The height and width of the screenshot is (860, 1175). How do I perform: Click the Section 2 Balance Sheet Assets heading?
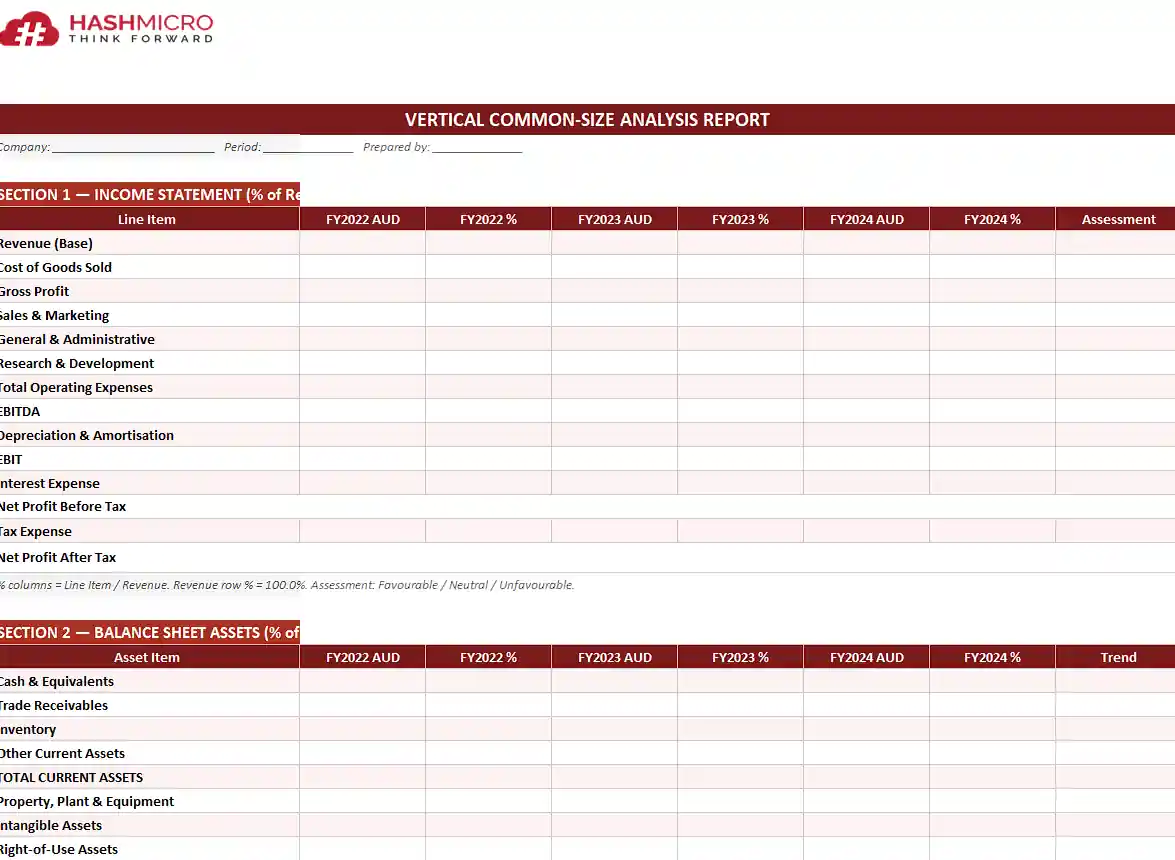pos(149,633)
